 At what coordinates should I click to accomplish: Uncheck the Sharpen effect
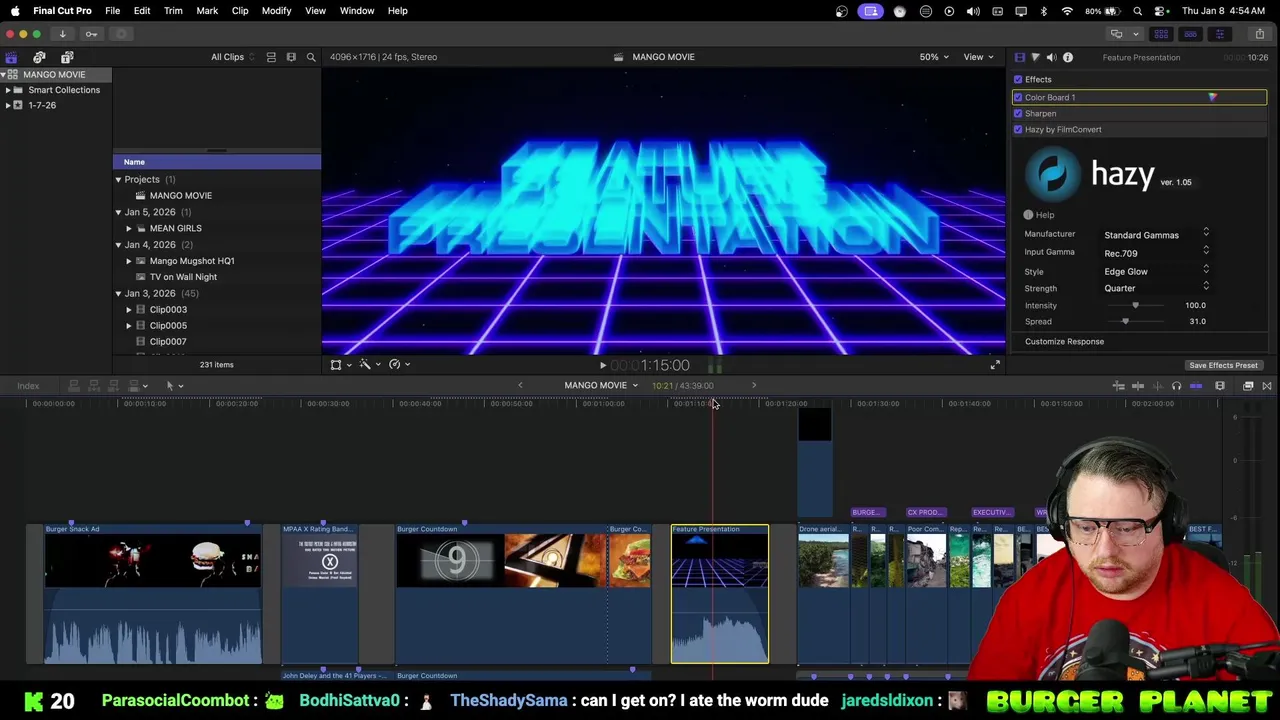1018,113
